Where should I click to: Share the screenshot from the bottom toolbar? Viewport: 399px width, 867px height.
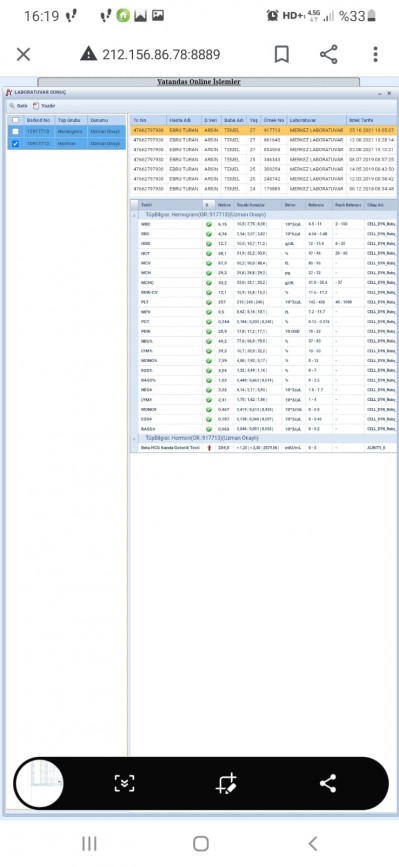tap(328, 783)
